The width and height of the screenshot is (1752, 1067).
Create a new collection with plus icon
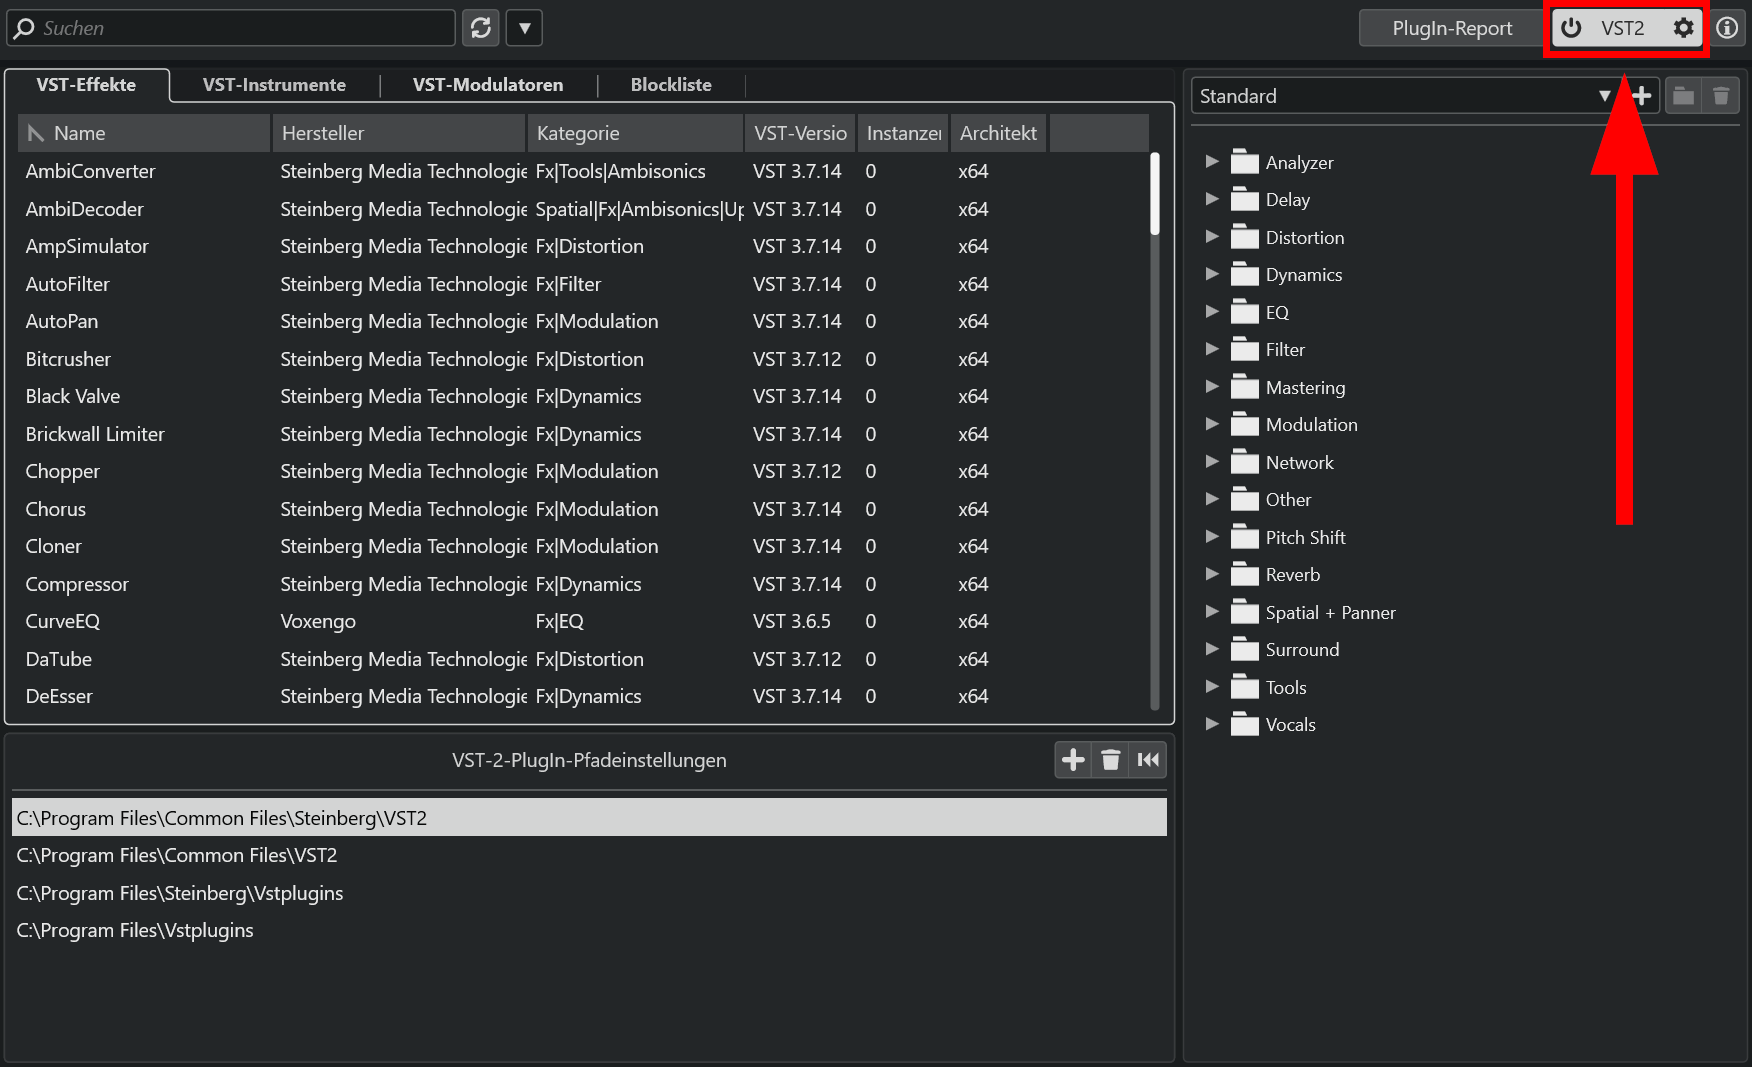1641,96
